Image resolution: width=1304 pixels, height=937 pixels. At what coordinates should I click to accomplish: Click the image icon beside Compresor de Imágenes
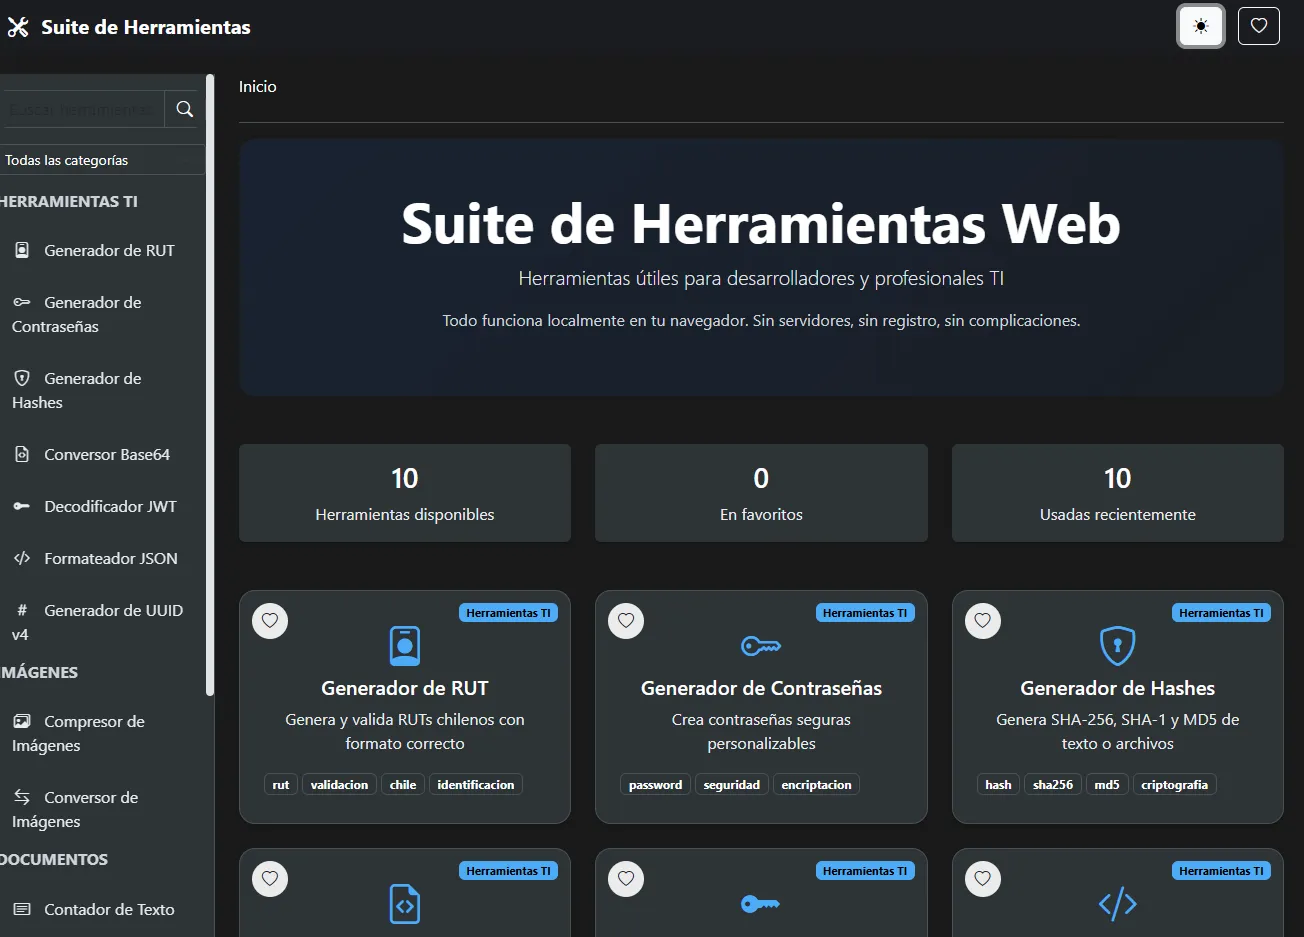(22, 721)
